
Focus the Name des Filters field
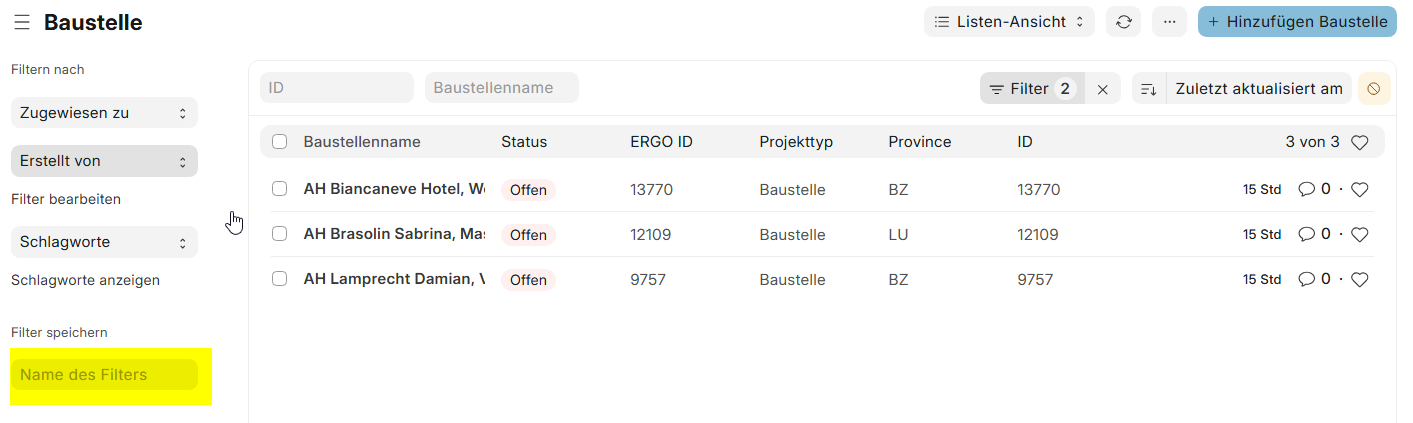click(104, 375)
